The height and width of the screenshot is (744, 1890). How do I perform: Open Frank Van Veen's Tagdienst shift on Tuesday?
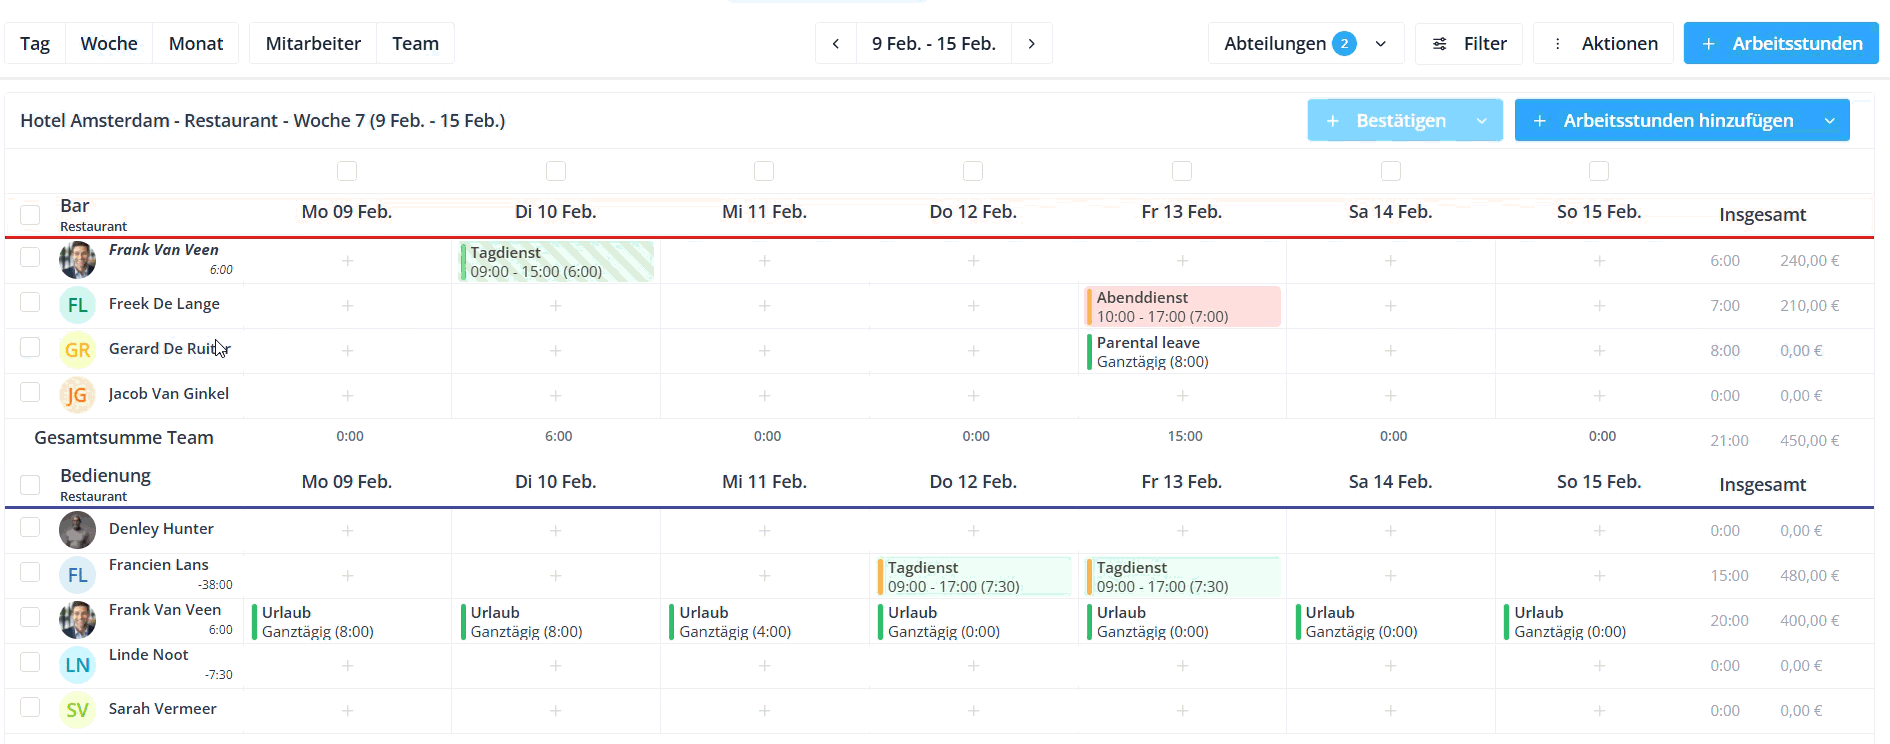(x=556, y=262)
